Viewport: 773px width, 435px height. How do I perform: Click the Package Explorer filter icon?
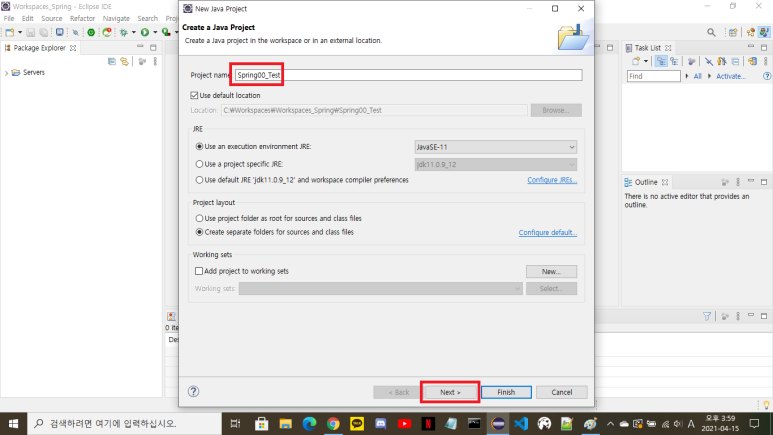[x=142, y=62]
